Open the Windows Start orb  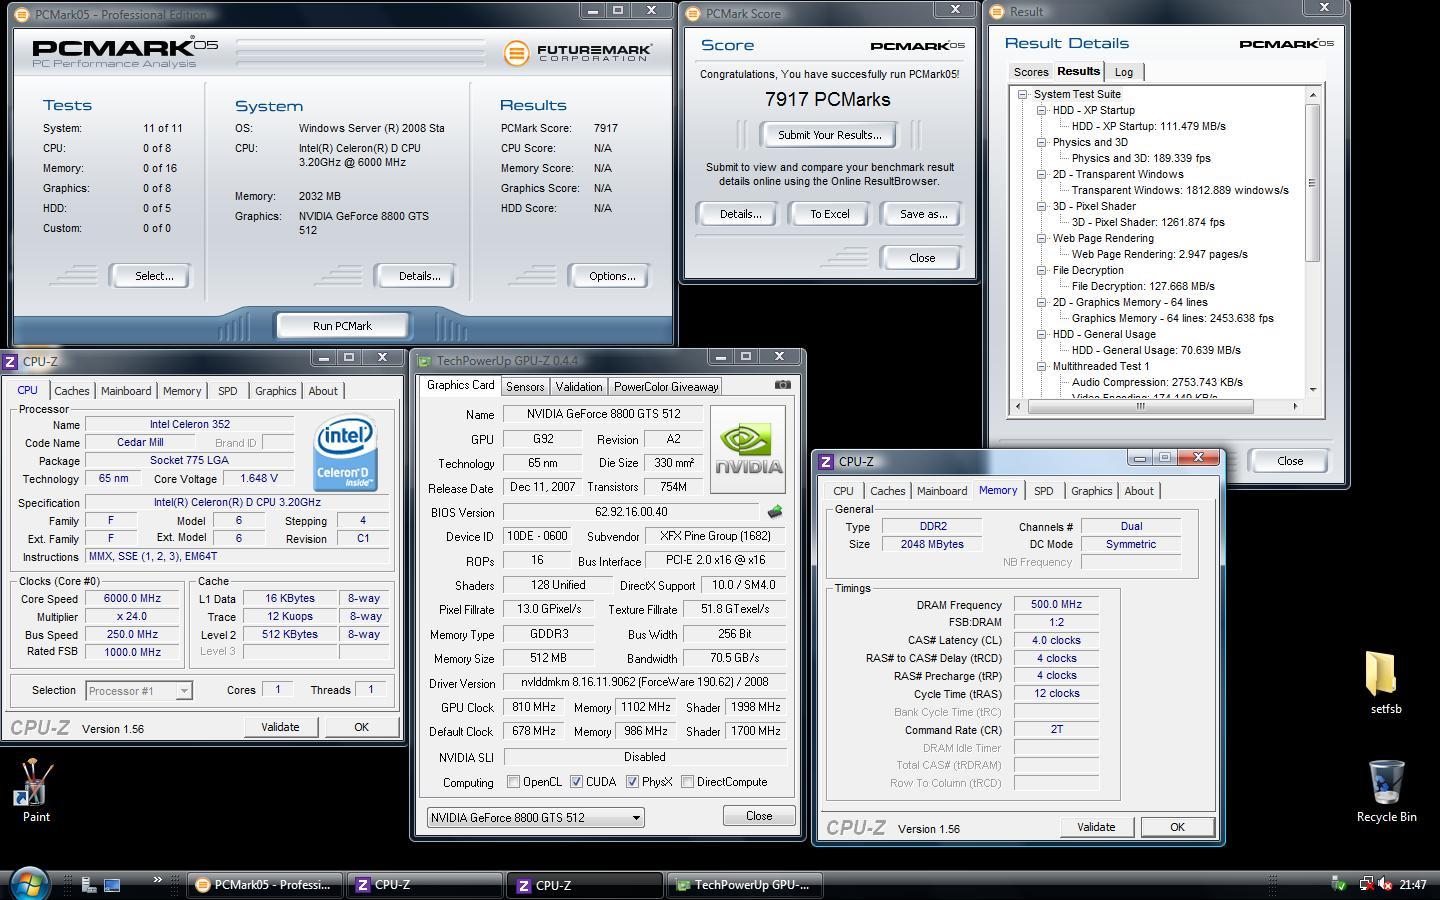tap(28, 883)
